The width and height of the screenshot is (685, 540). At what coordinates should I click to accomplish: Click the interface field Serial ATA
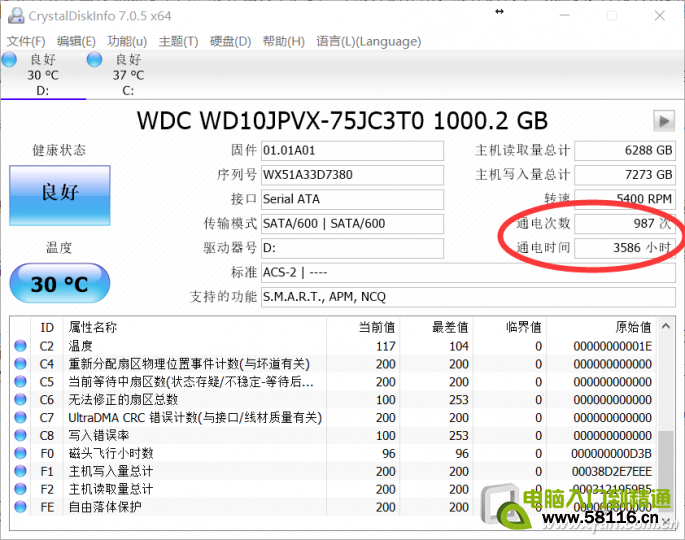tap(352, 200)
